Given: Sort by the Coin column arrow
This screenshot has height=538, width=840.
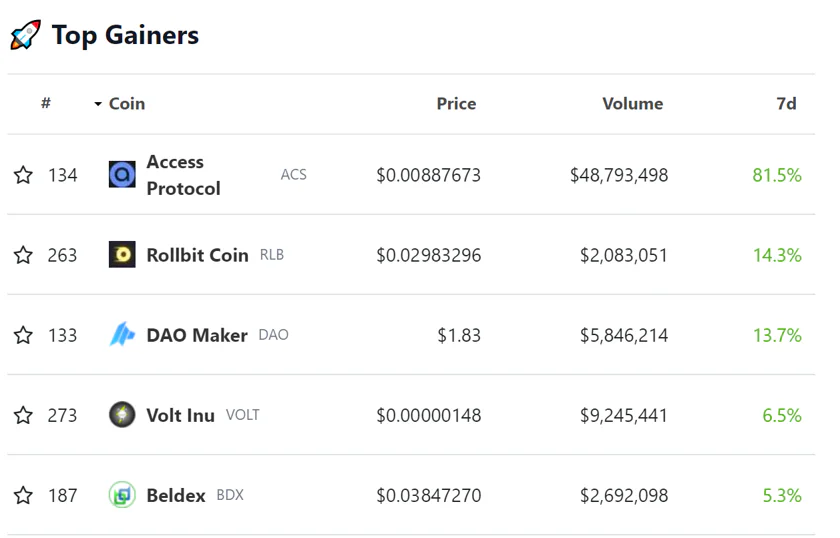Looking at the screenshot, I should pos(98,104).
